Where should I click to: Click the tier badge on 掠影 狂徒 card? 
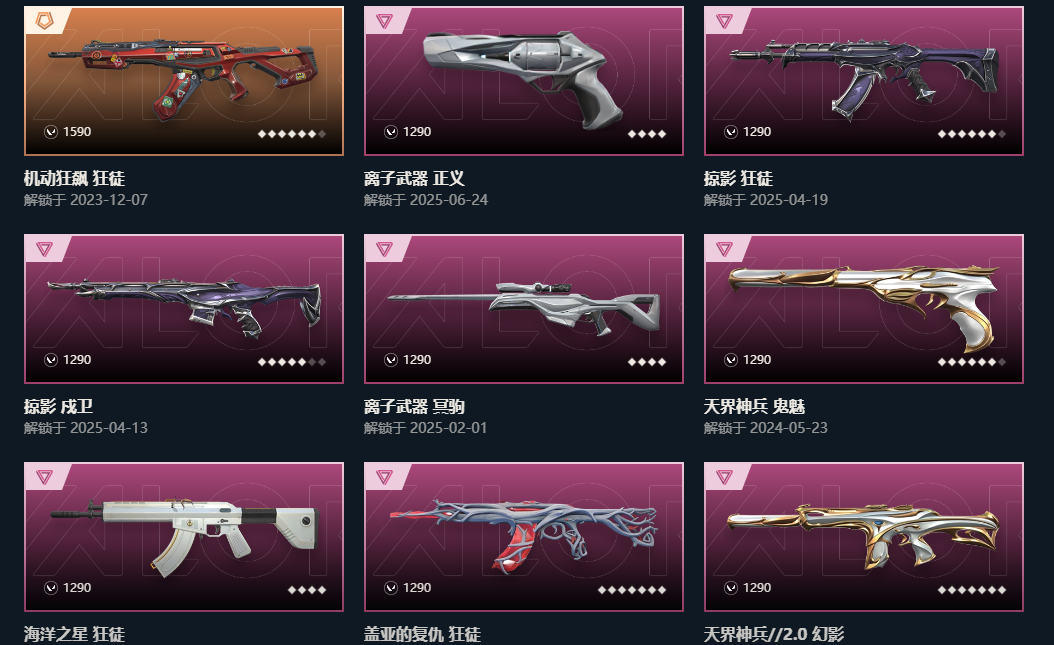pyautogui.click(x=724, y=21)
